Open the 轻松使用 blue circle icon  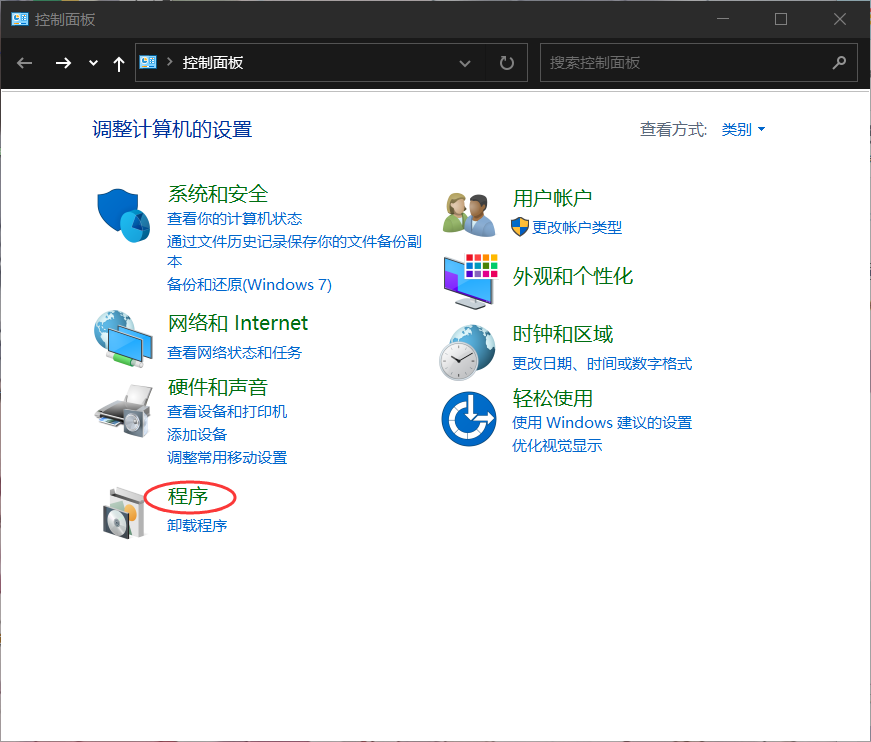[x=469, y=419]
